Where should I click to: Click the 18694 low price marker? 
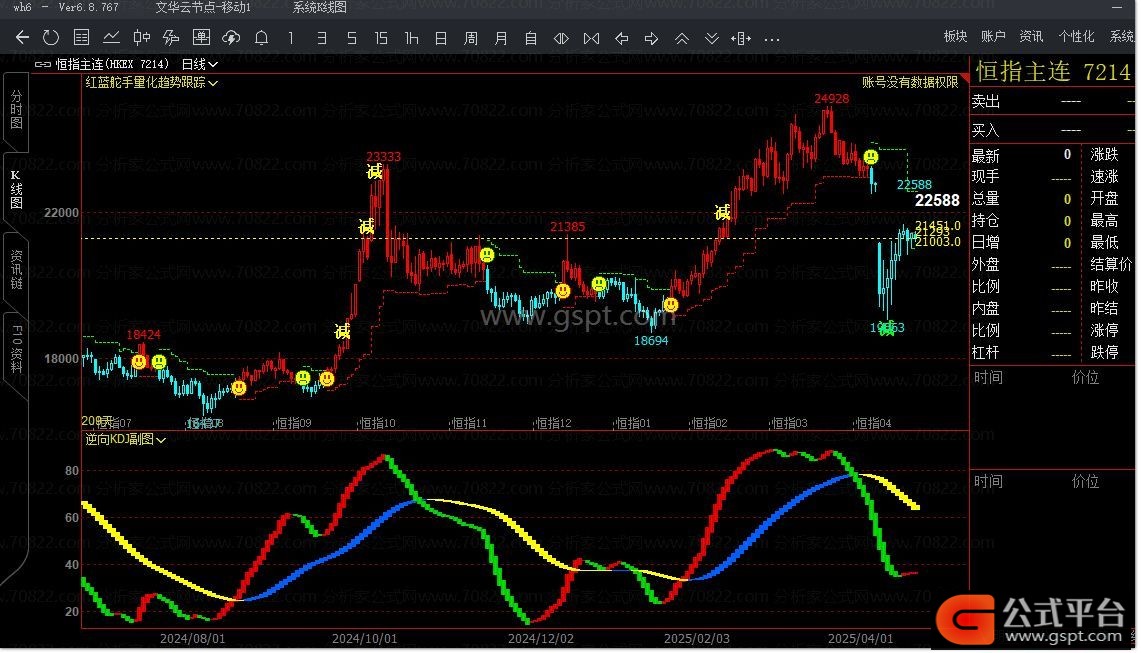coord(651,340)
